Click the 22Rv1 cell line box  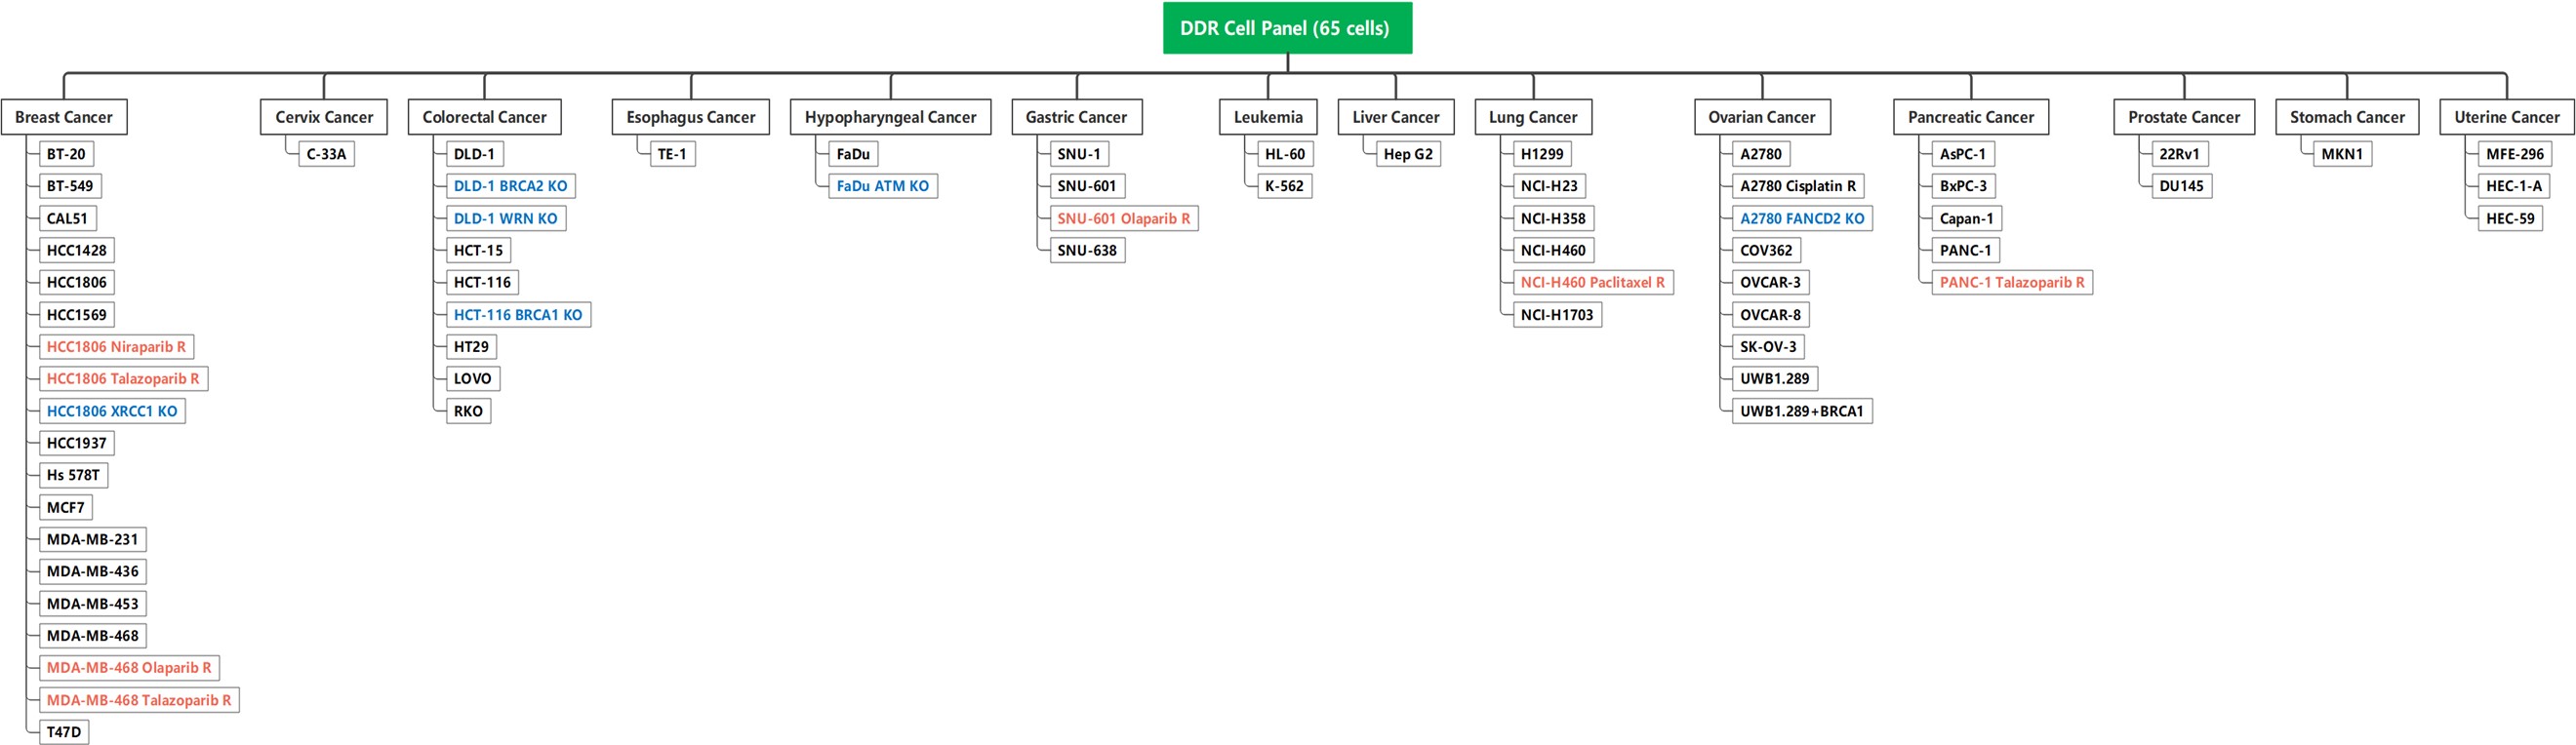pyautogui.click(x=2179, y=154)
